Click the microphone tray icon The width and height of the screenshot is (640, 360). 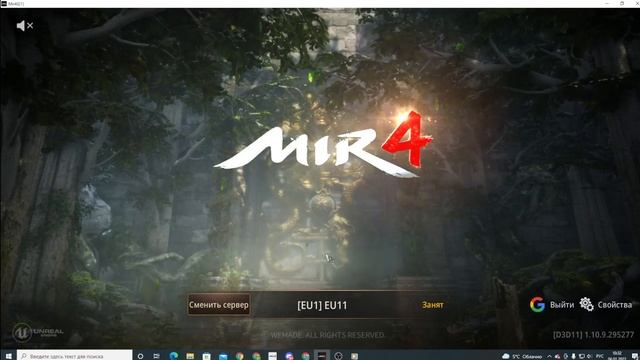point(573,356)
